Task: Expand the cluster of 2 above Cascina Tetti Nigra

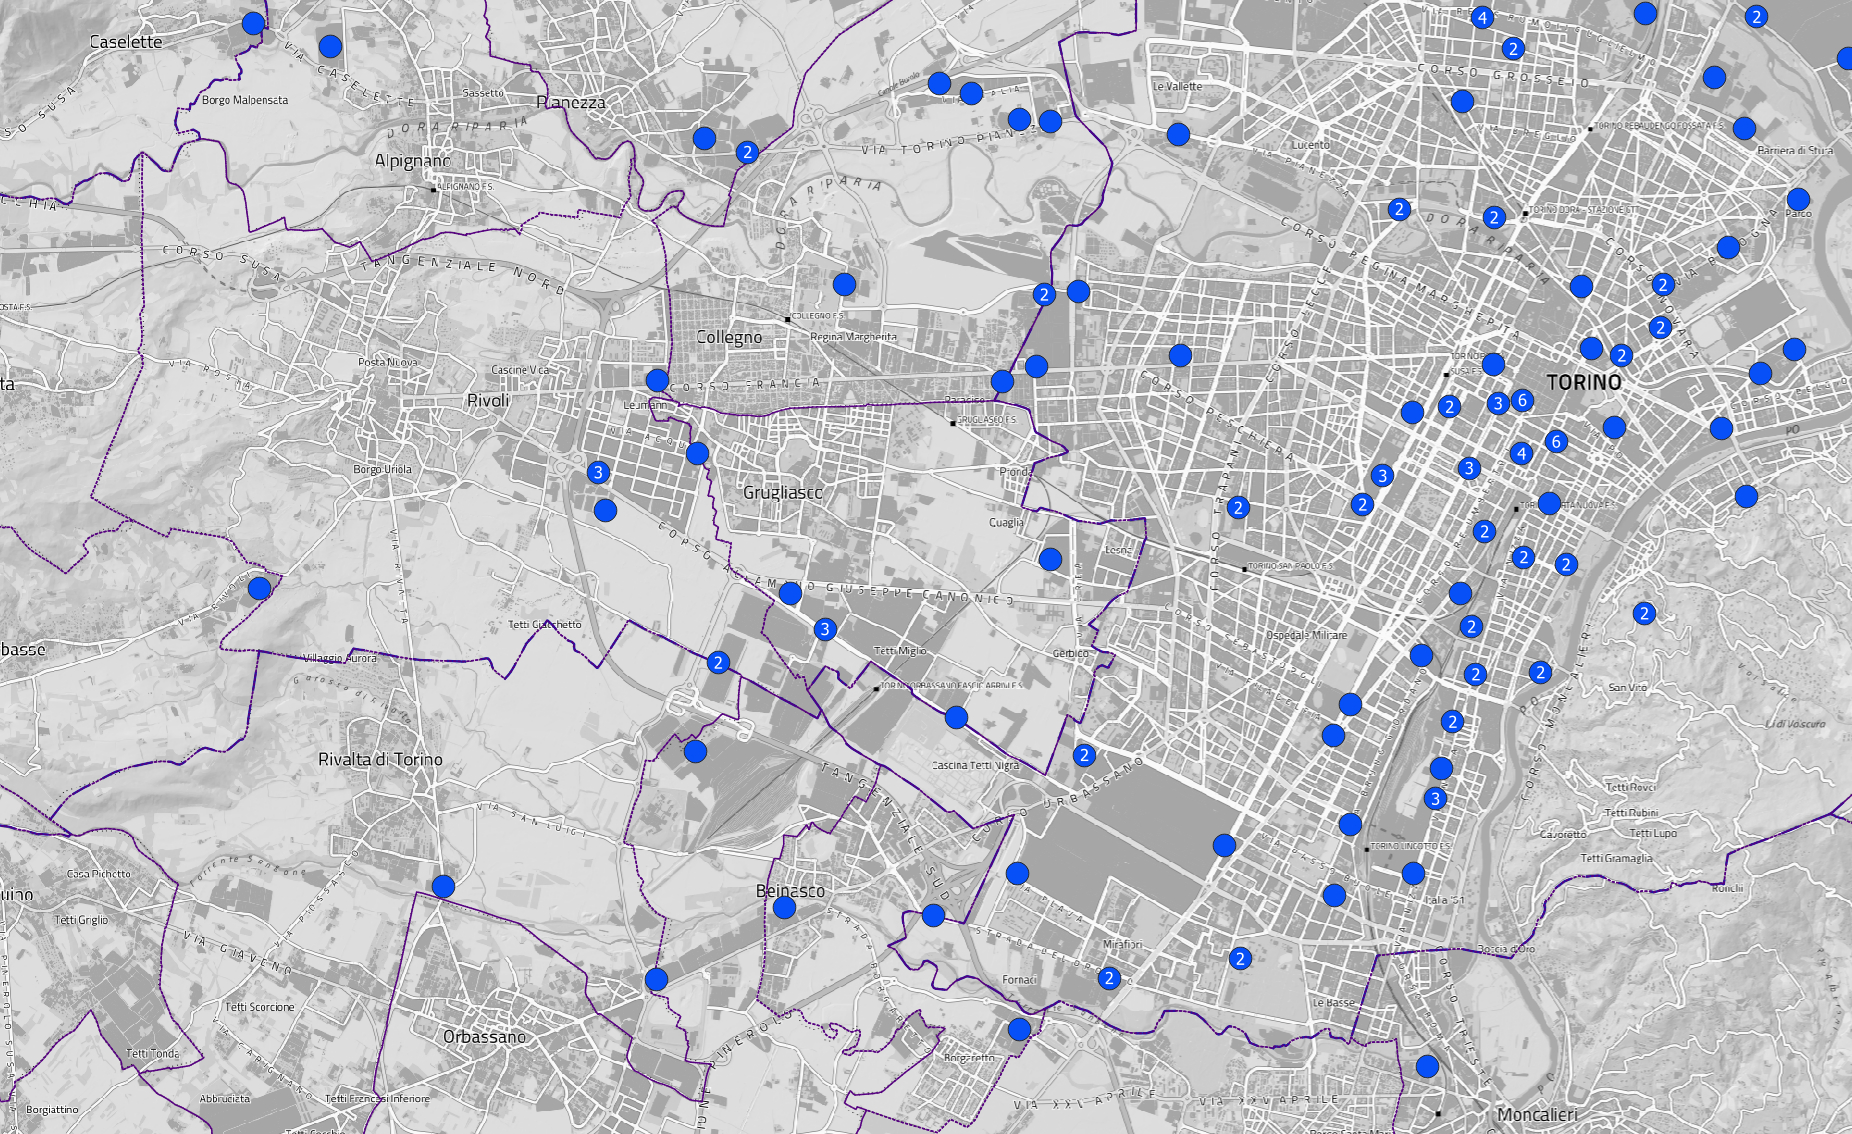Action: pos(1084,755)
